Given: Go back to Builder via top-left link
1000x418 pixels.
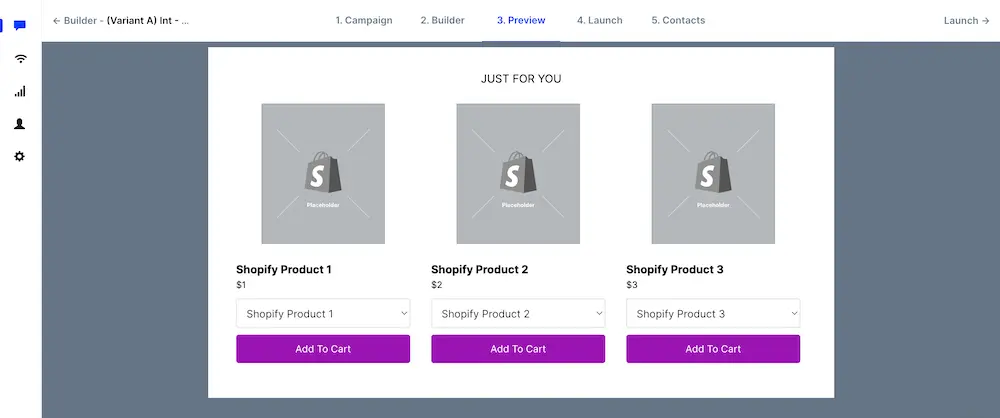Looking at the screenshot, I should coord(120,20).
